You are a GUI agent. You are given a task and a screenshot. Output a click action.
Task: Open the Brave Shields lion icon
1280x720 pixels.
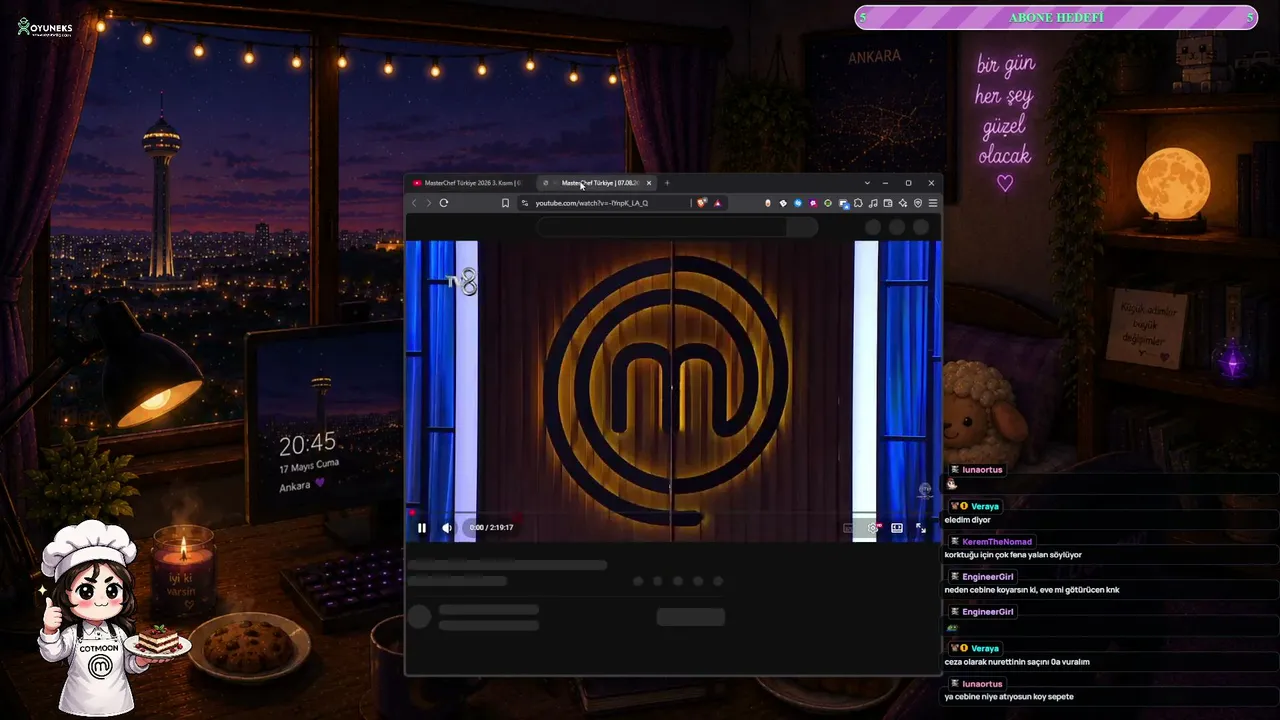tap(702, 203)
